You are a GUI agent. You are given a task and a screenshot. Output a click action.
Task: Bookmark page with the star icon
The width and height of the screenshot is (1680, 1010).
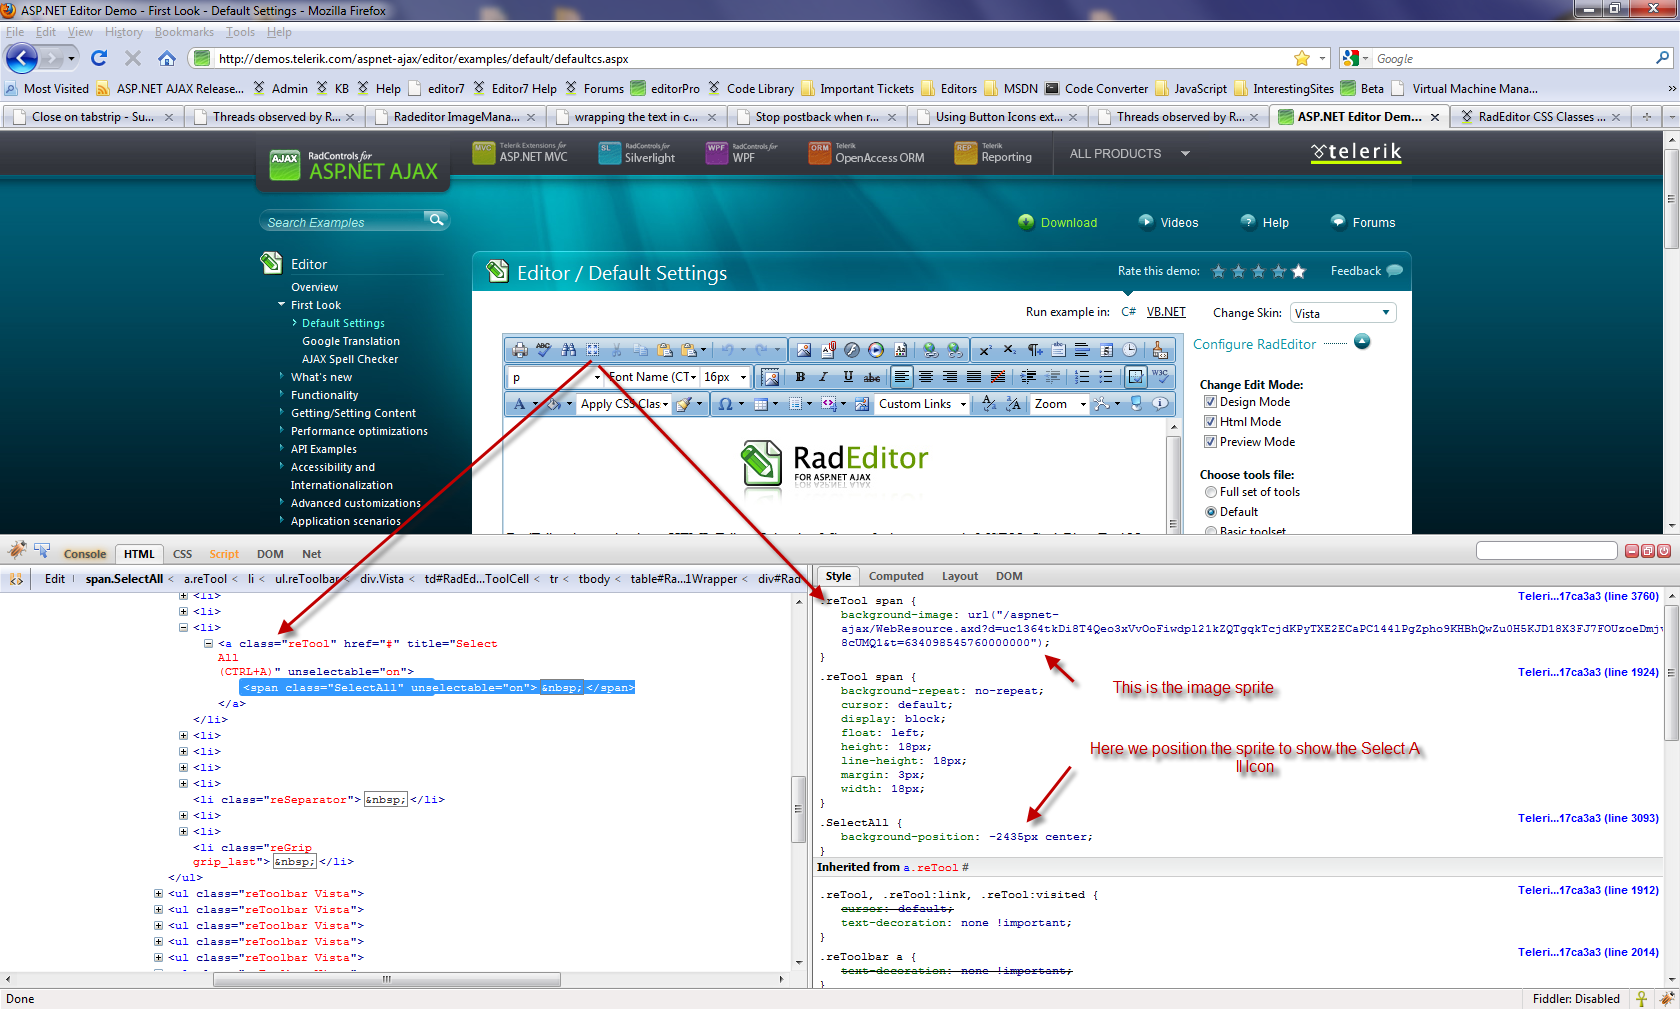[x=1302, y=58]
